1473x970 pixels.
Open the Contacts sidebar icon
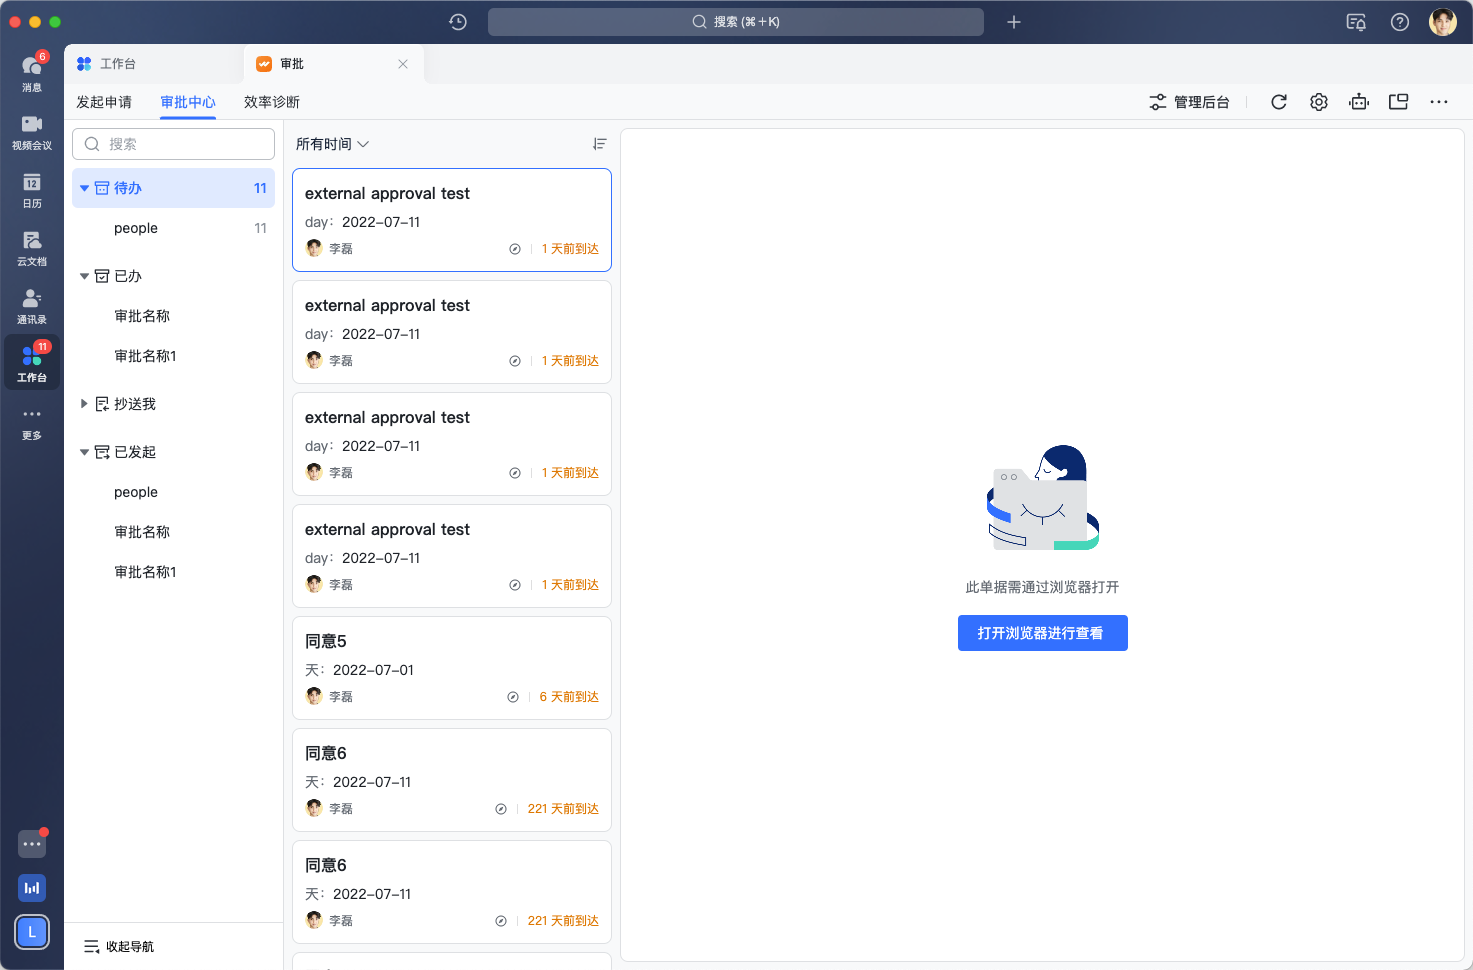point(32,304)
